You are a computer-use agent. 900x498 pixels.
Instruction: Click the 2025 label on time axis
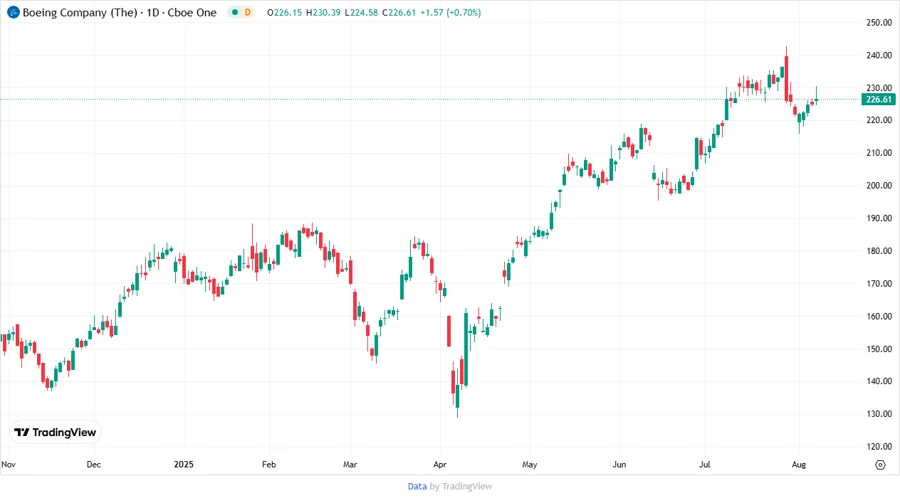184,464
